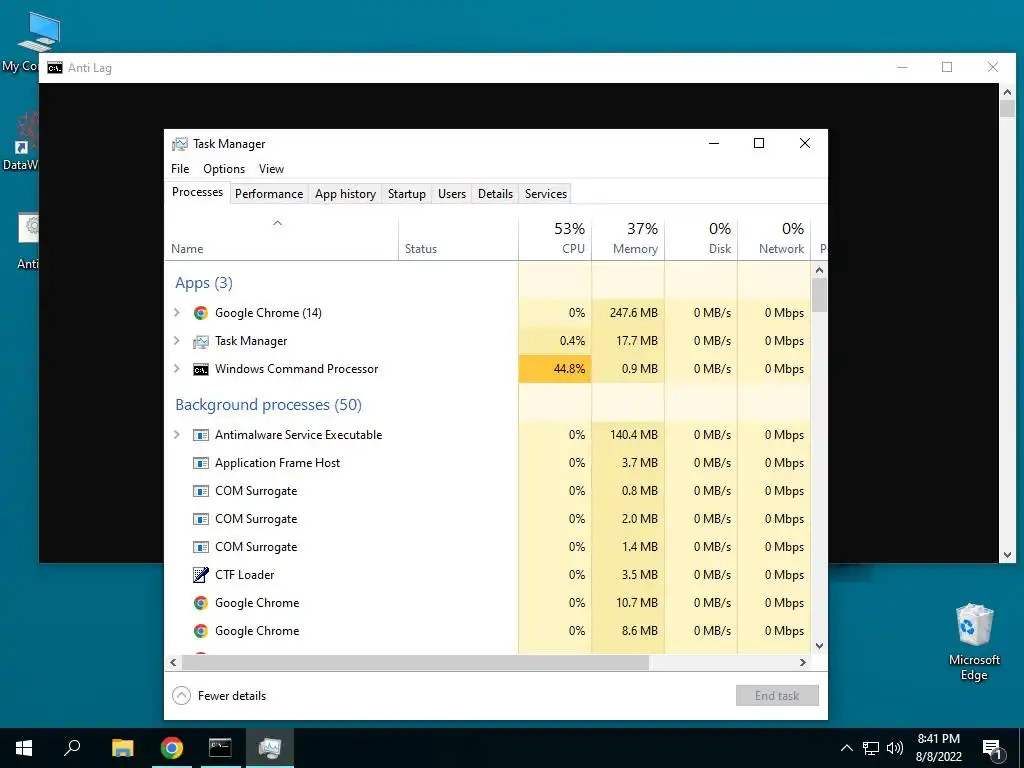Image resolution: width=1024 pixels, height=768 pixels.
Task: Click the Apps (3) group heading
Action: pyautogui.click(x=204, y=283)
